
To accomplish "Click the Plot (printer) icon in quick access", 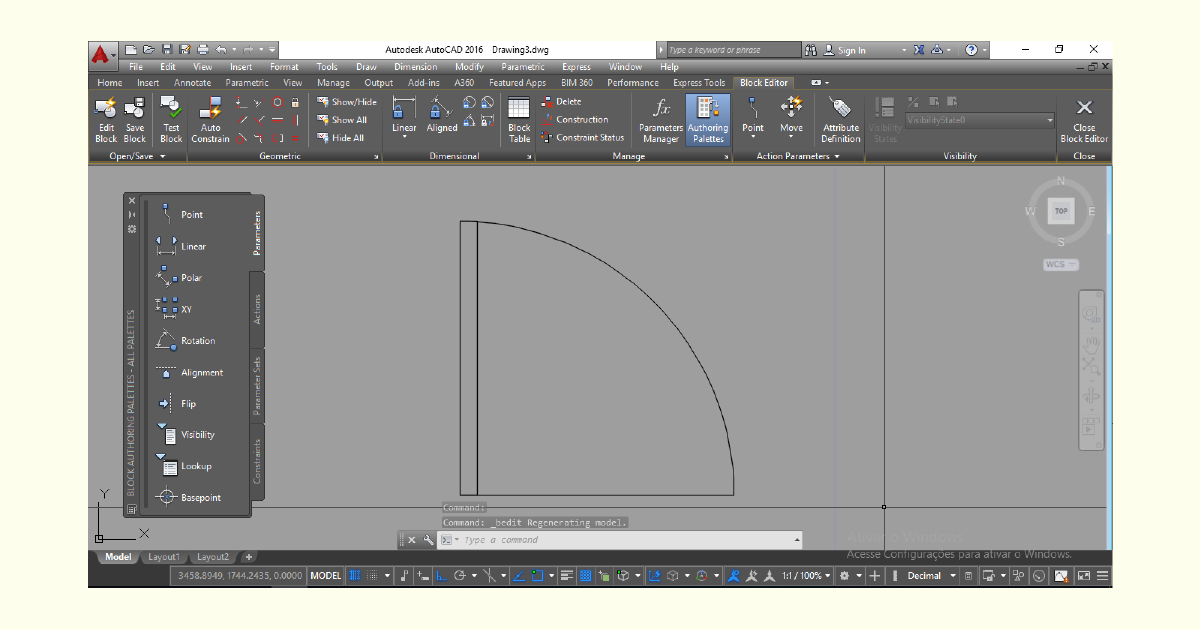I will coord(203,49).
